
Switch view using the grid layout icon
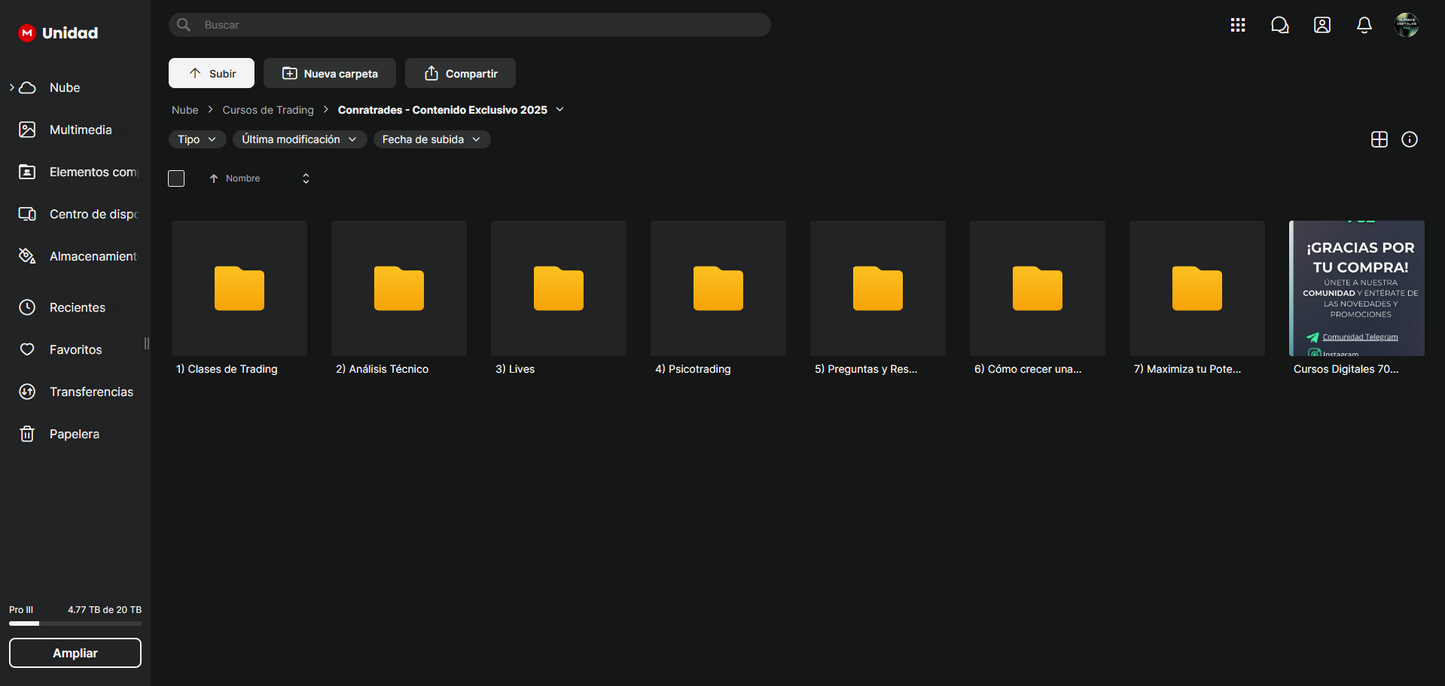click(x=1379, y=140)
